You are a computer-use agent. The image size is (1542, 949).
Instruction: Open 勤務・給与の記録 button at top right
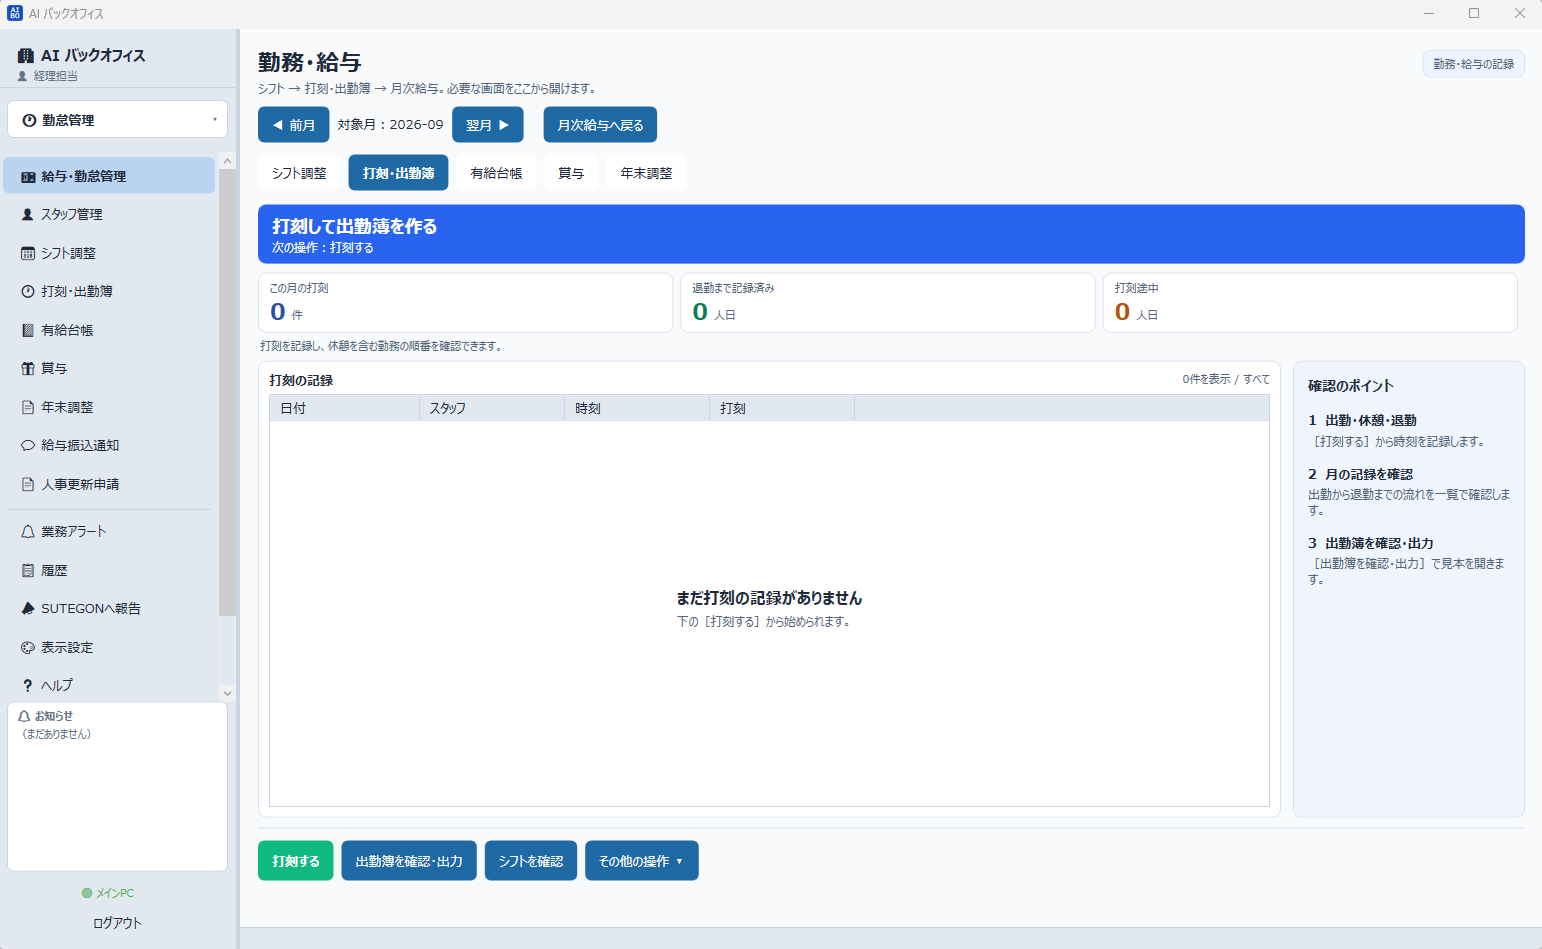pos(1473,64)
